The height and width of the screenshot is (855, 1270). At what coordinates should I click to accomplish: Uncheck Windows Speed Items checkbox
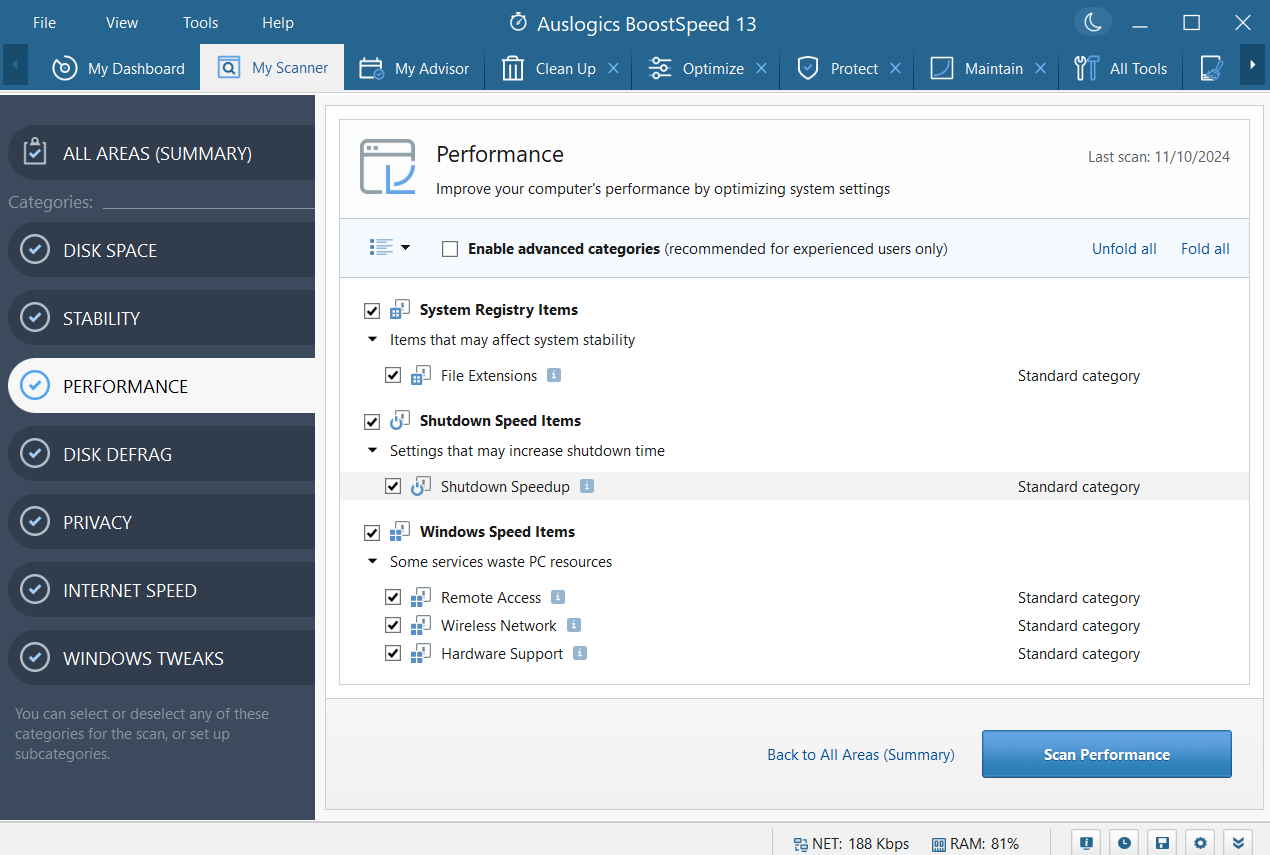tap(372, 533)
